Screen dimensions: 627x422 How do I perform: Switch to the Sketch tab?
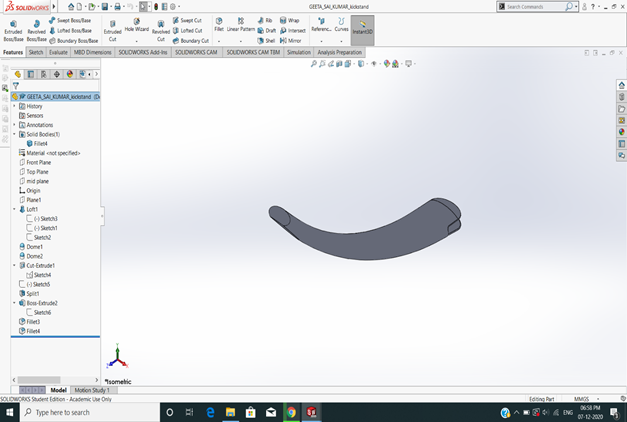36,52
